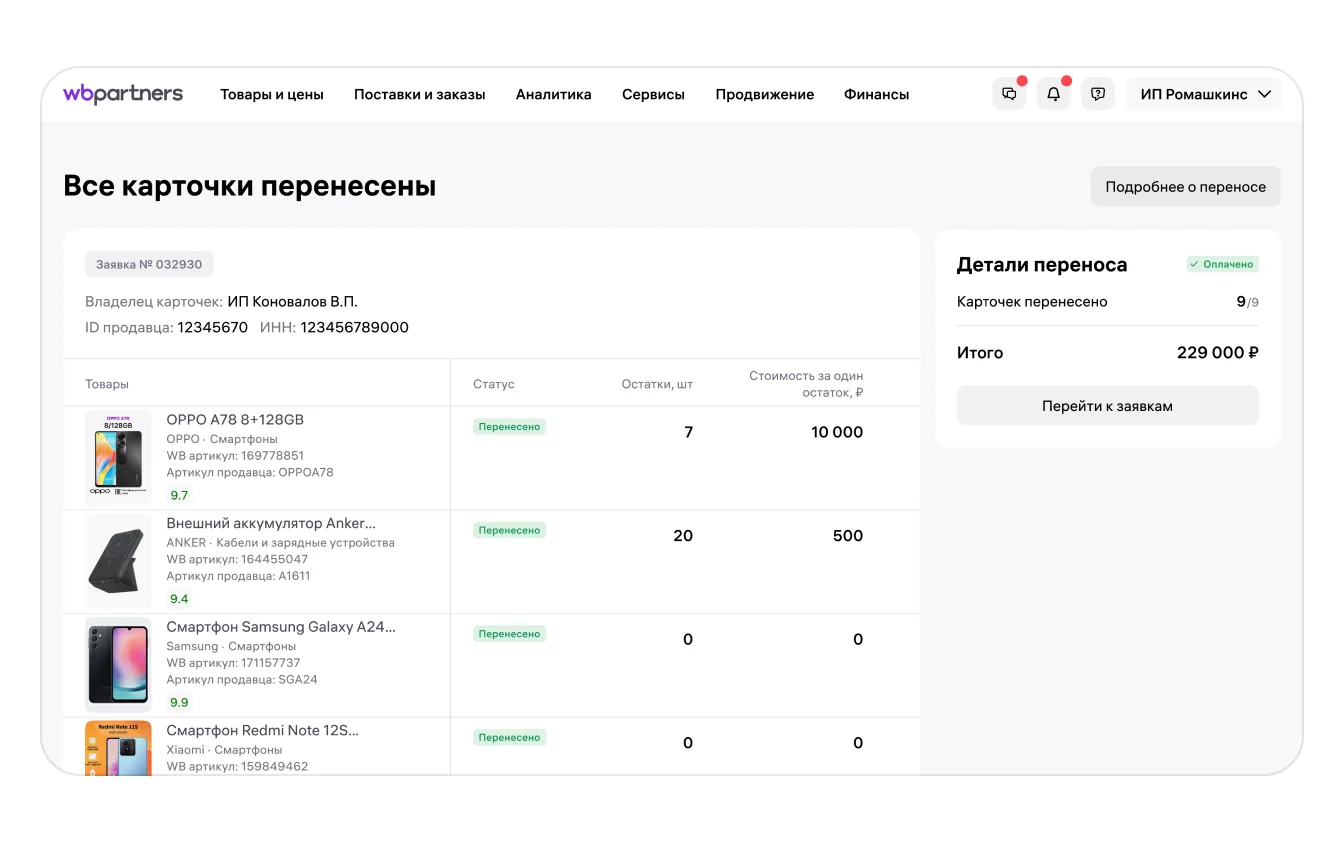
Task: Open the Внешний аккумулятор Anker title
Action: point(271,523)
